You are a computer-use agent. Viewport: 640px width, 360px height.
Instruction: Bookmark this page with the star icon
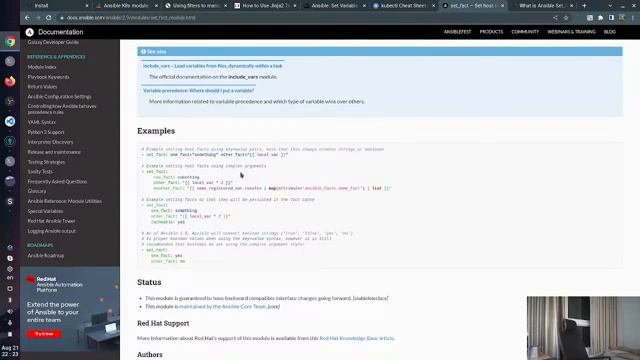click(x=566, y=18)
